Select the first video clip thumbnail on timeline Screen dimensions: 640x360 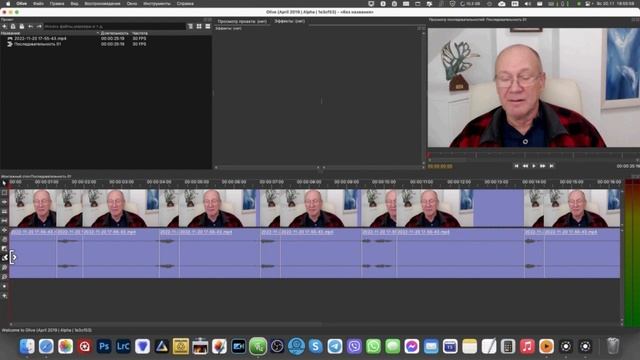(33, 208)
